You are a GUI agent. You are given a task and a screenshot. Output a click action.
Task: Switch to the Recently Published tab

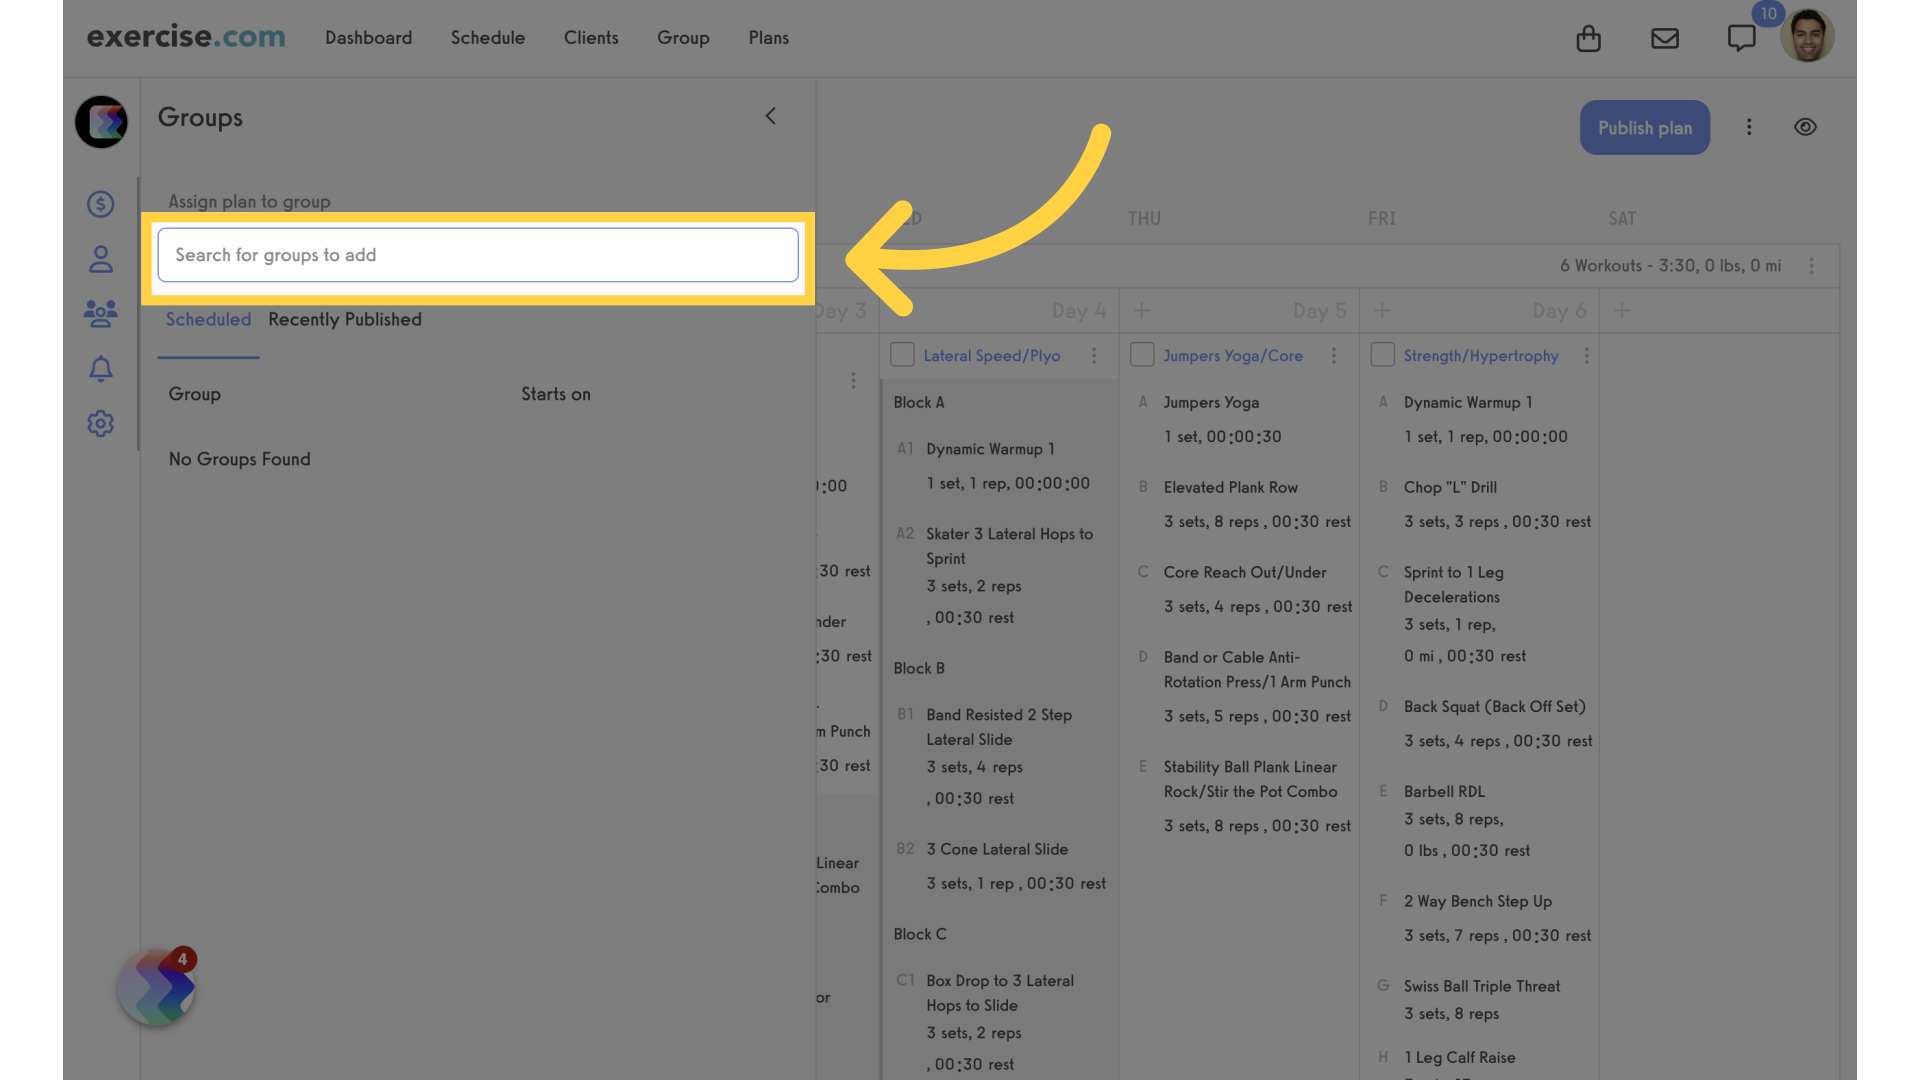click(345, 319)
